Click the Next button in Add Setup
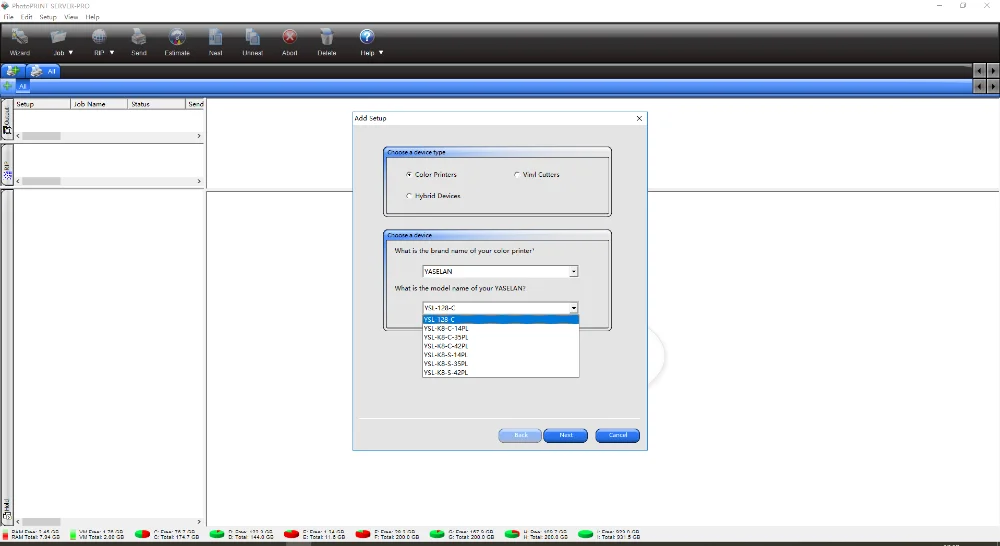The width and height of the screenshot is (1000, 546). tap(566, 435)
